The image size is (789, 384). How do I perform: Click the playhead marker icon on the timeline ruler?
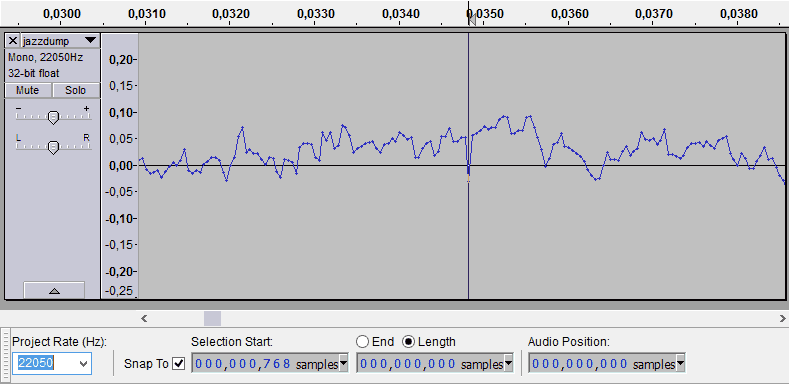click(x=471, y=19)
